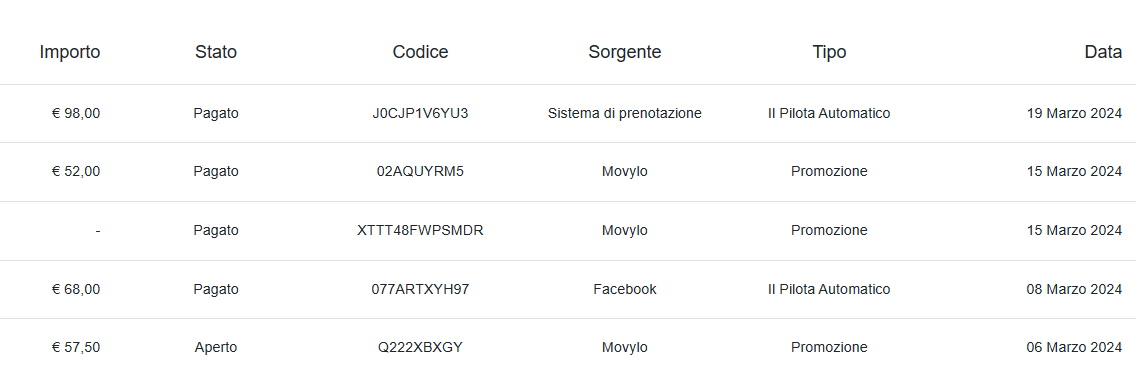The height and width of the screenshot is (369, 1143).
Task: Select the Stato column header
Action: [216, 52]
